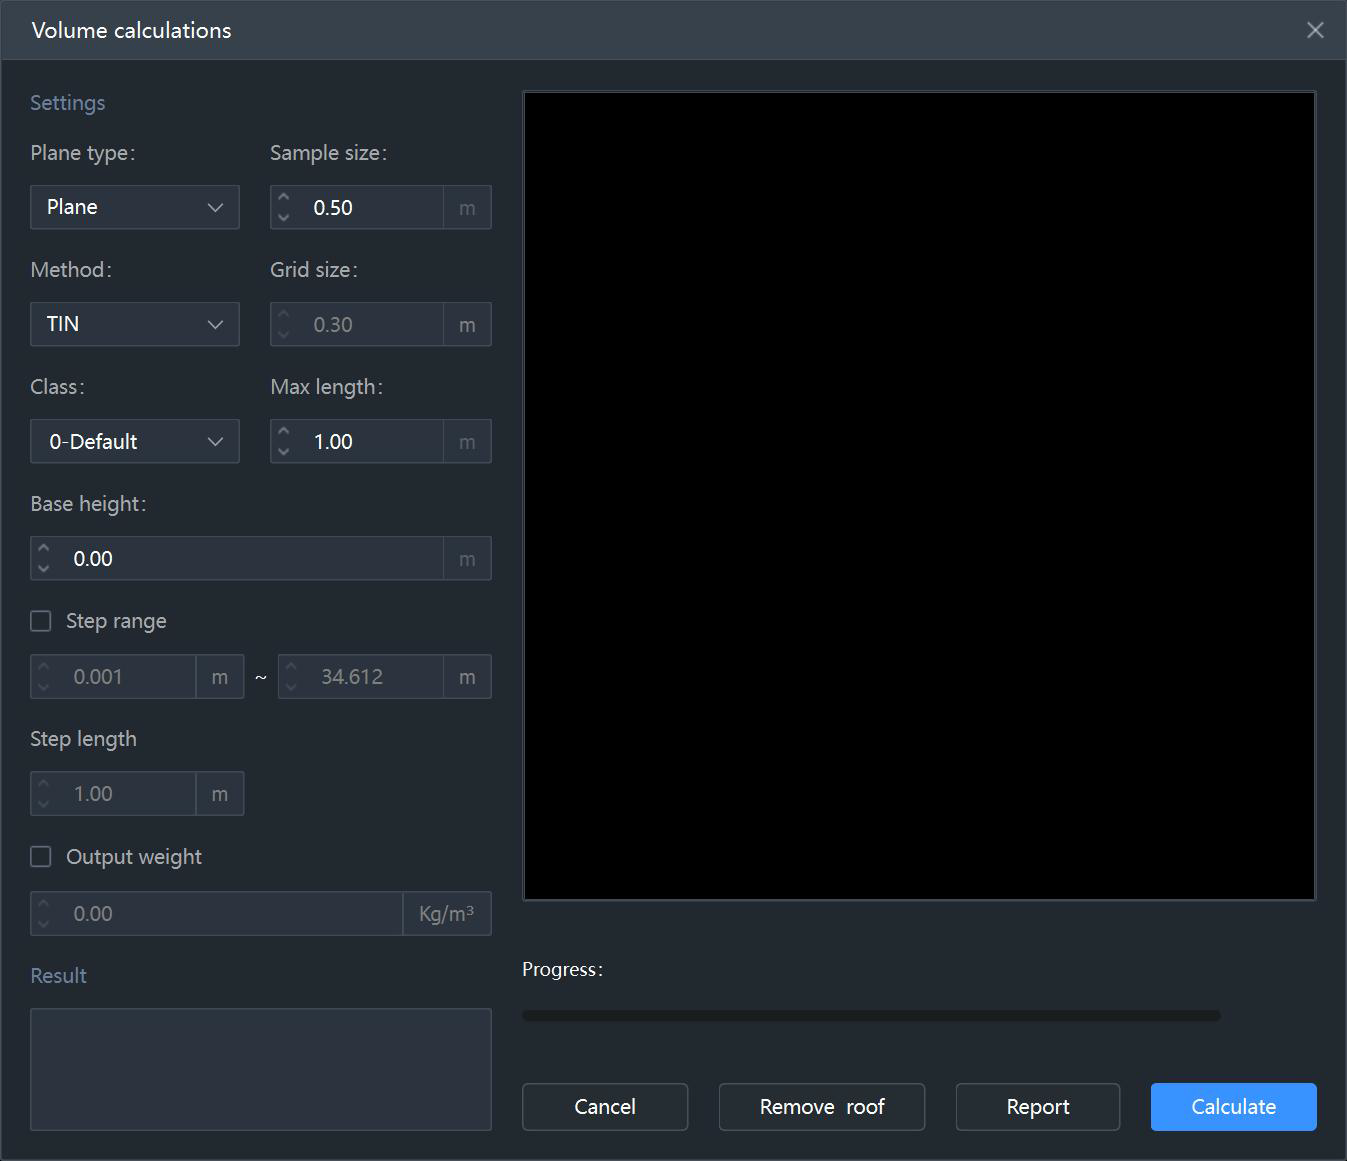
Task: Enable the Step range checkbox
Action: (x=41, y=621)
